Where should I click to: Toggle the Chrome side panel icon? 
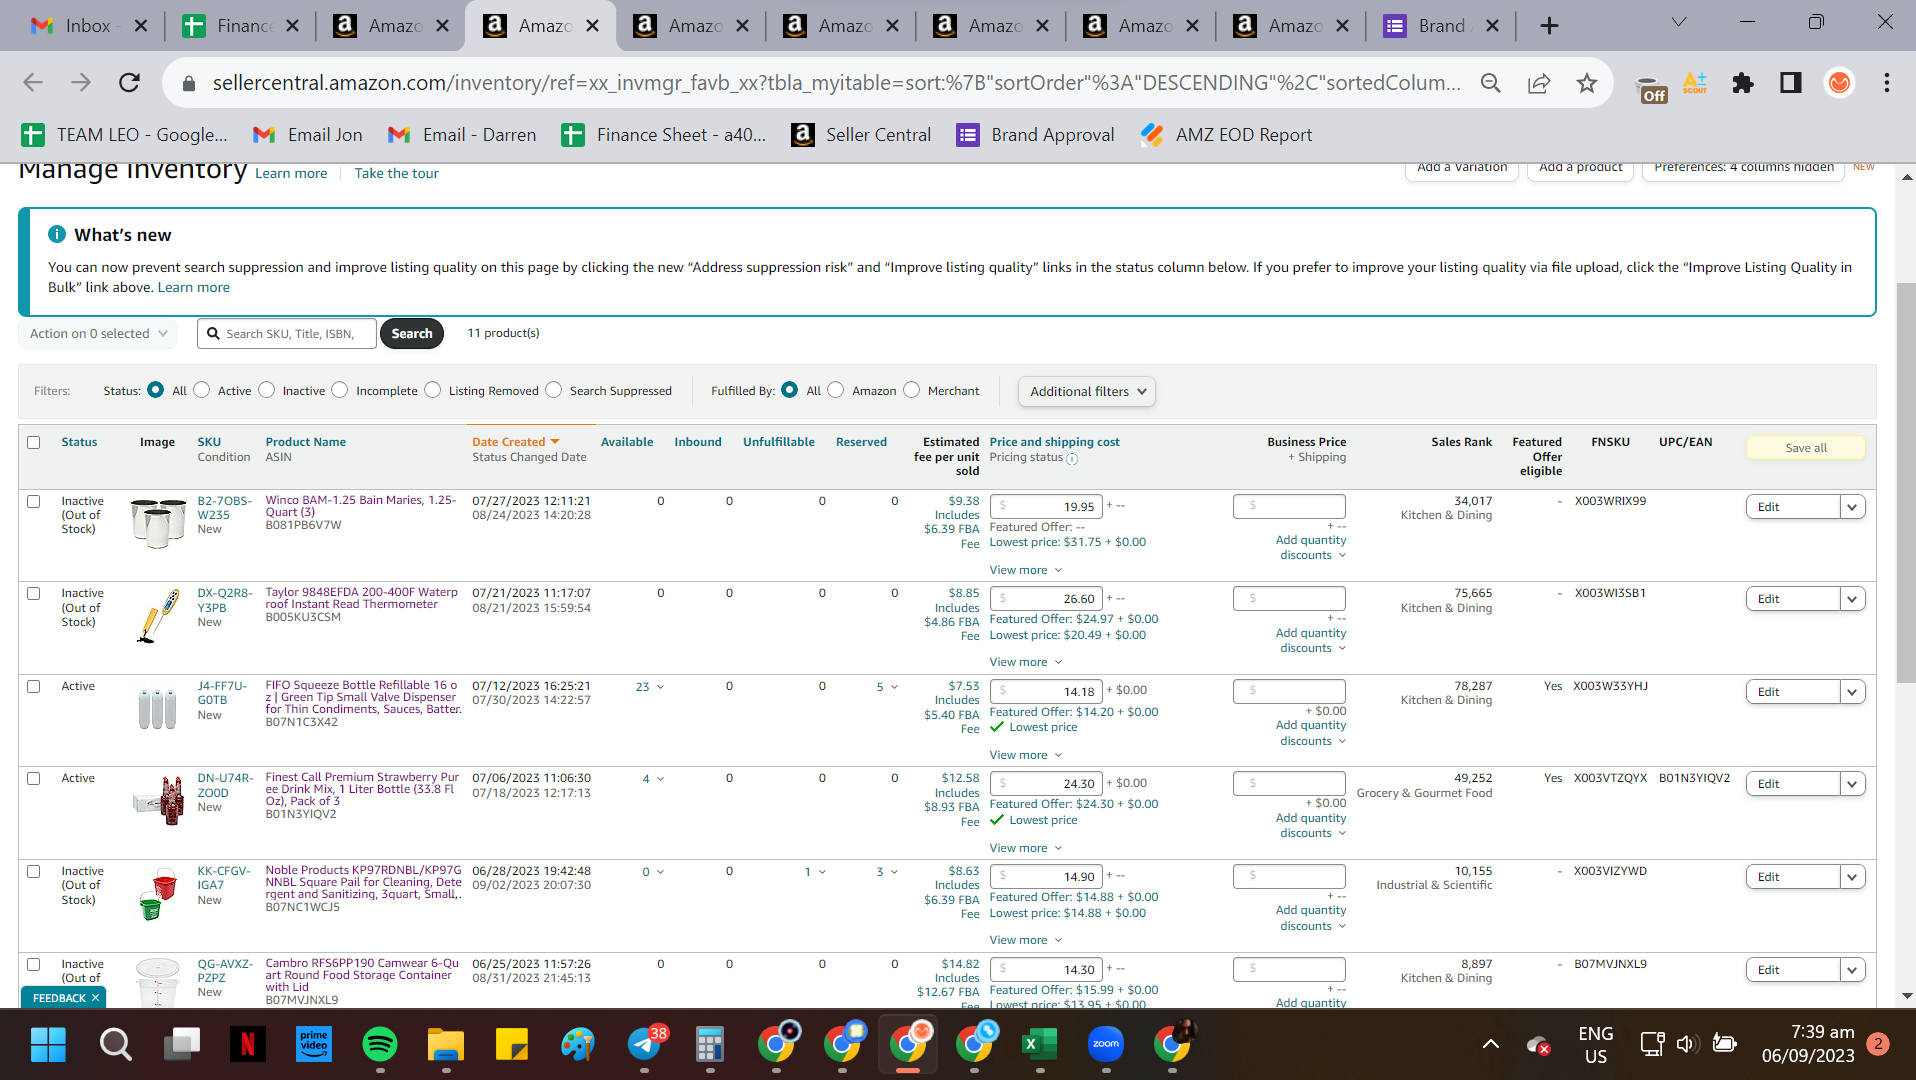[1791, 83]
